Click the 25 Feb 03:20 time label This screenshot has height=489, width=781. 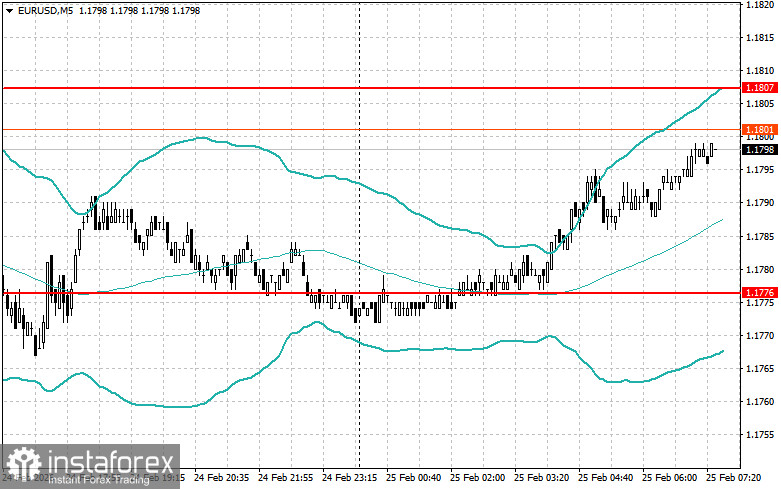[x=541, y=478]
